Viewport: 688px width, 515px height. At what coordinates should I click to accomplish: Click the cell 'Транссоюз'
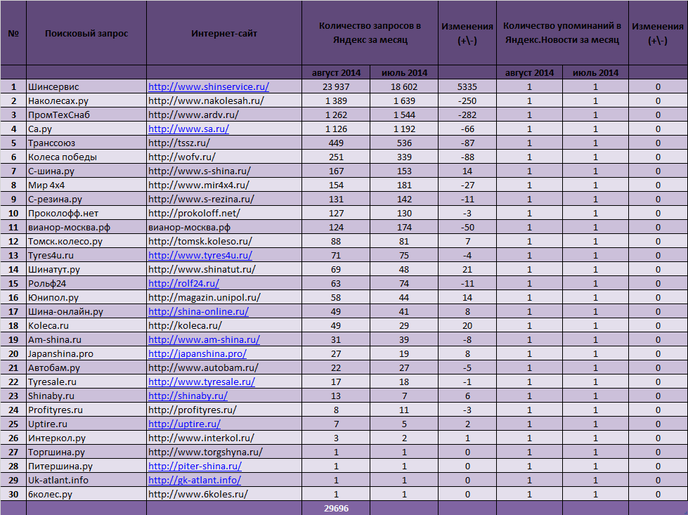(86, 143)
